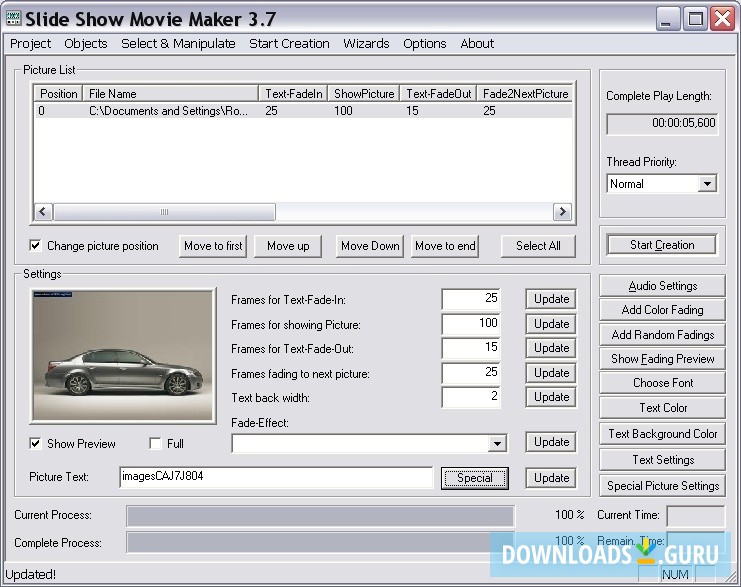The height and width of the screenshot is (587, 741).
Task: Toggle the Show Preview checkbox
Action: tap(35, 443)
